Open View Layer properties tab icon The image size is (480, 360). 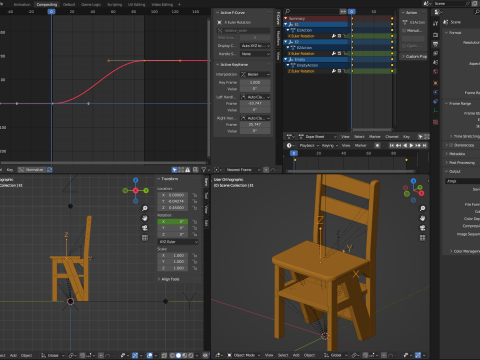click(x=435, y=53)
